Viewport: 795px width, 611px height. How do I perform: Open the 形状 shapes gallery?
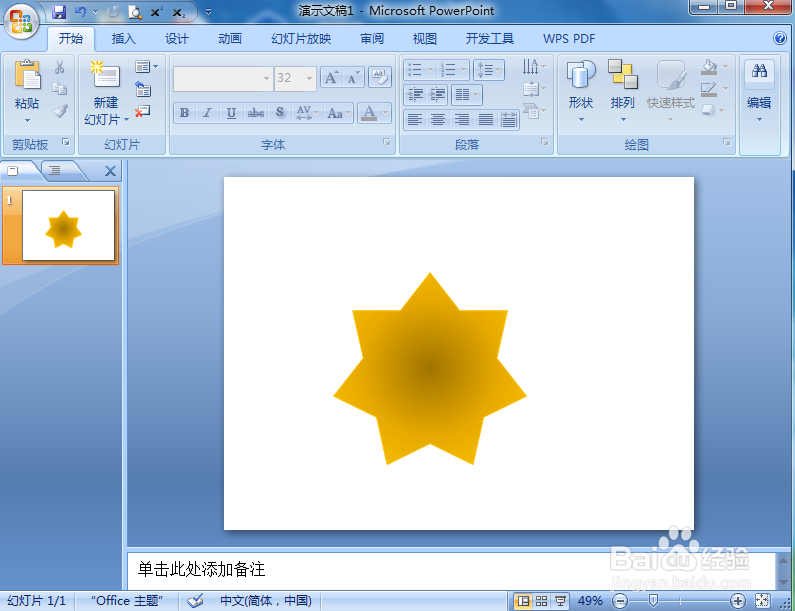[581, 91]
